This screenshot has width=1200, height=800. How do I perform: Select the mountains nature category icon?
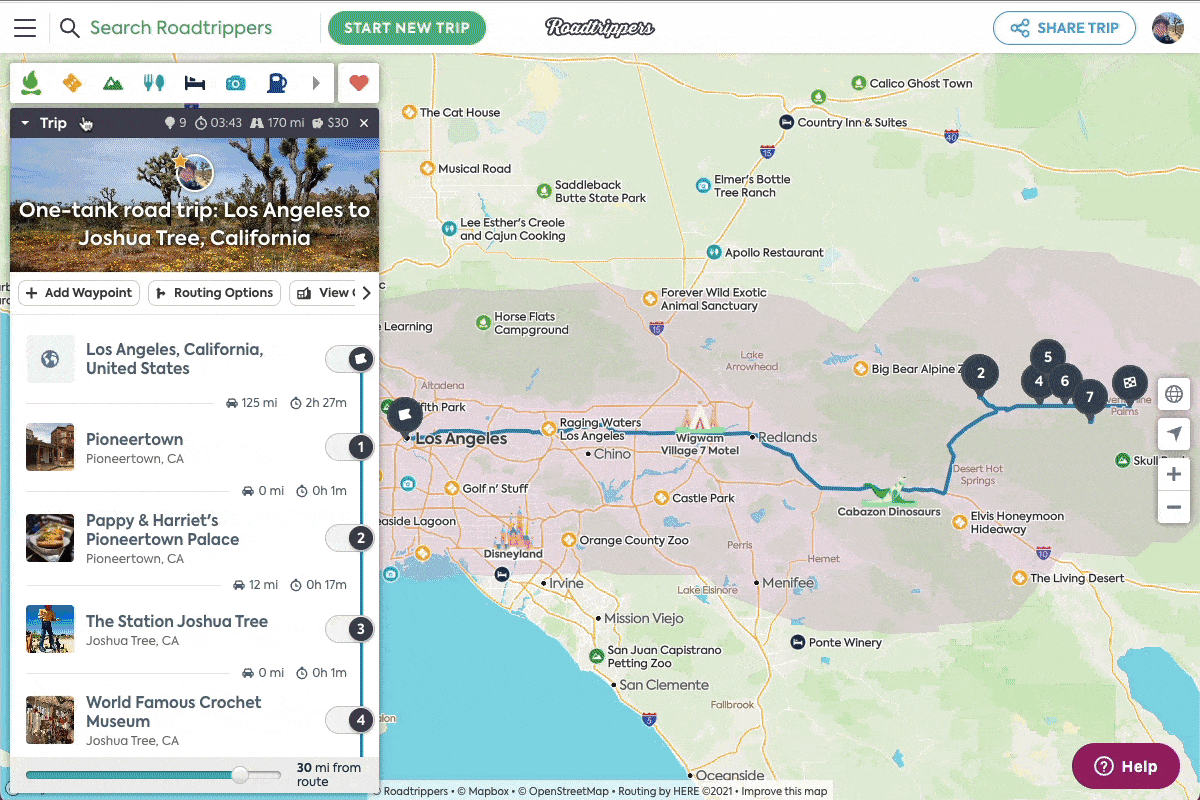point(113,83)
